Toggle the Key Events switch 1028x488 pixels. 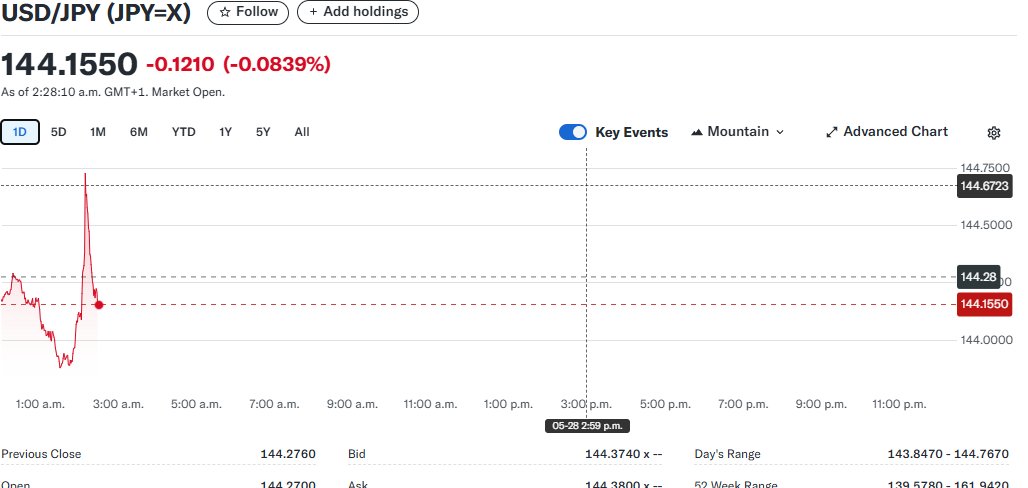tap(572, 132)
